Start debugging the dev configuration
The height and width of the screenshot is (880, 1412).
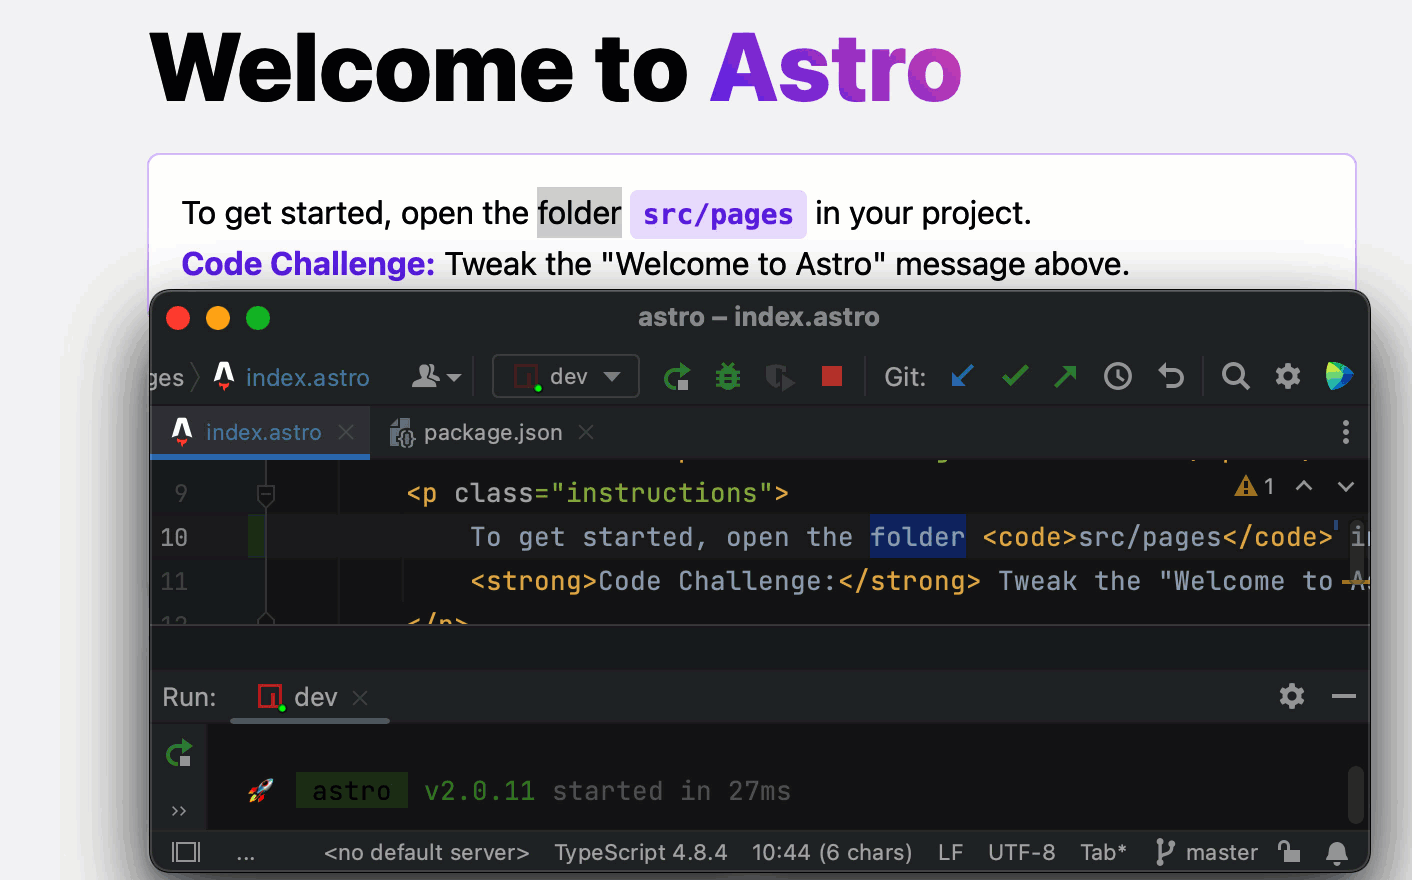tap(728, 376)
